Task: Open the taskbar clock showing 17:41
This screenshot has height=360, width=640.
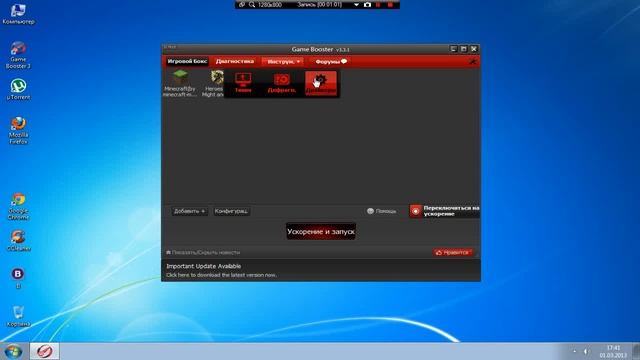Action: (613, 351)
